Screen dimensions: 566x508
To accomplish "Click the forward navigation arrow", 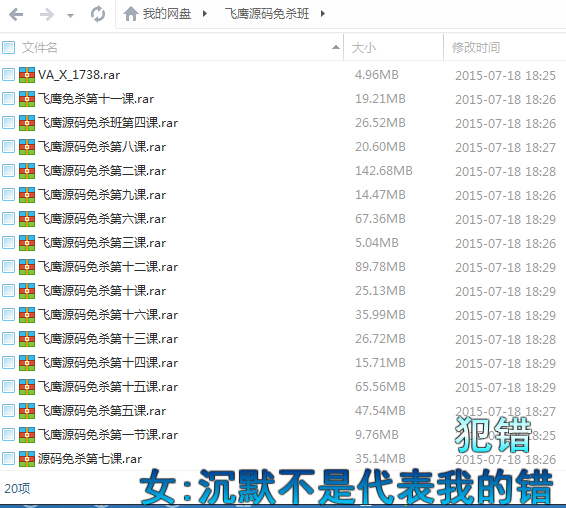I will [47, 15].
